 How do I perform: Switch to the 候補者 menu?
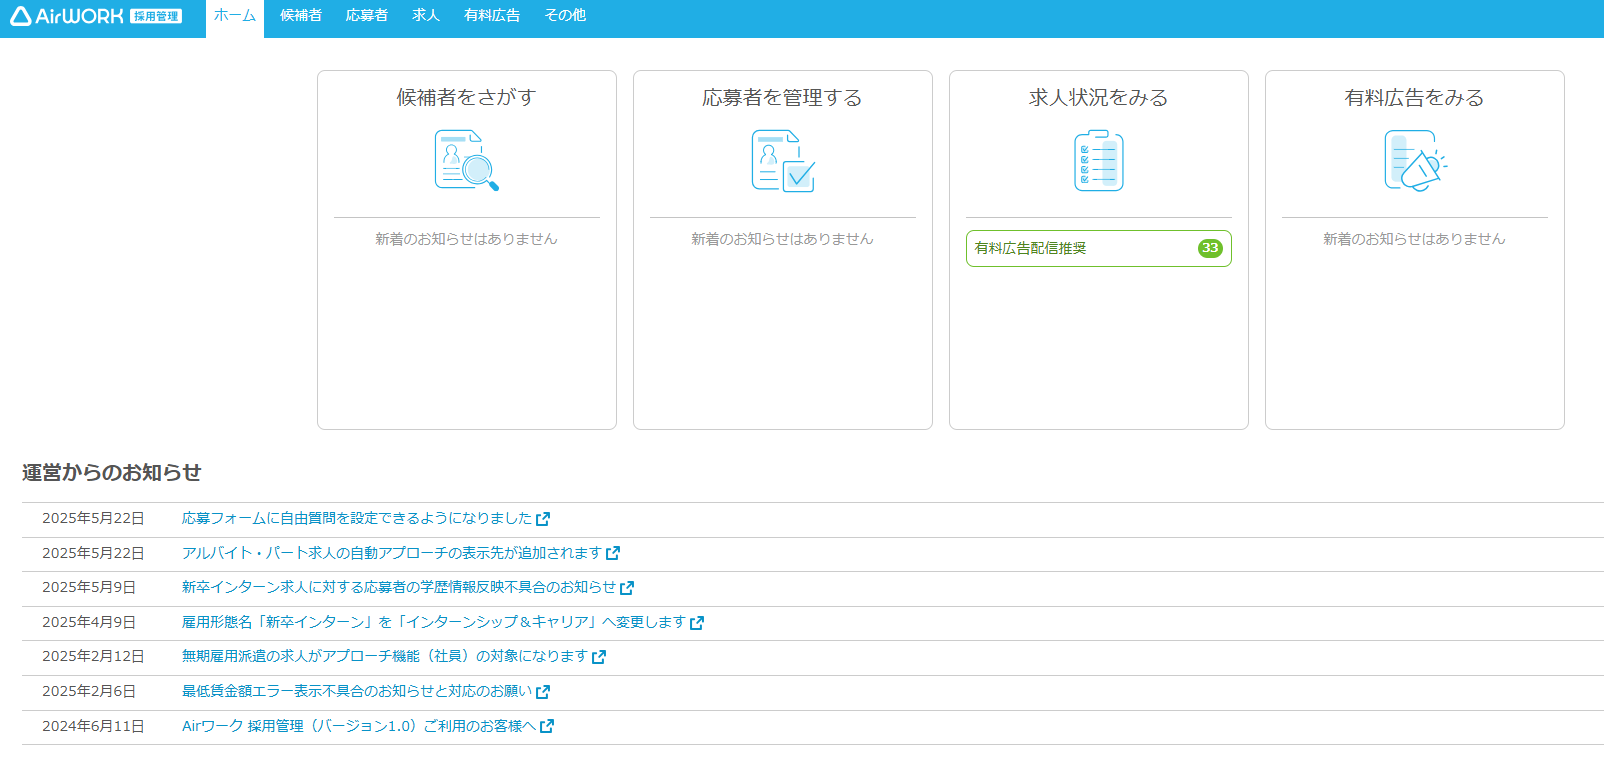301,16
